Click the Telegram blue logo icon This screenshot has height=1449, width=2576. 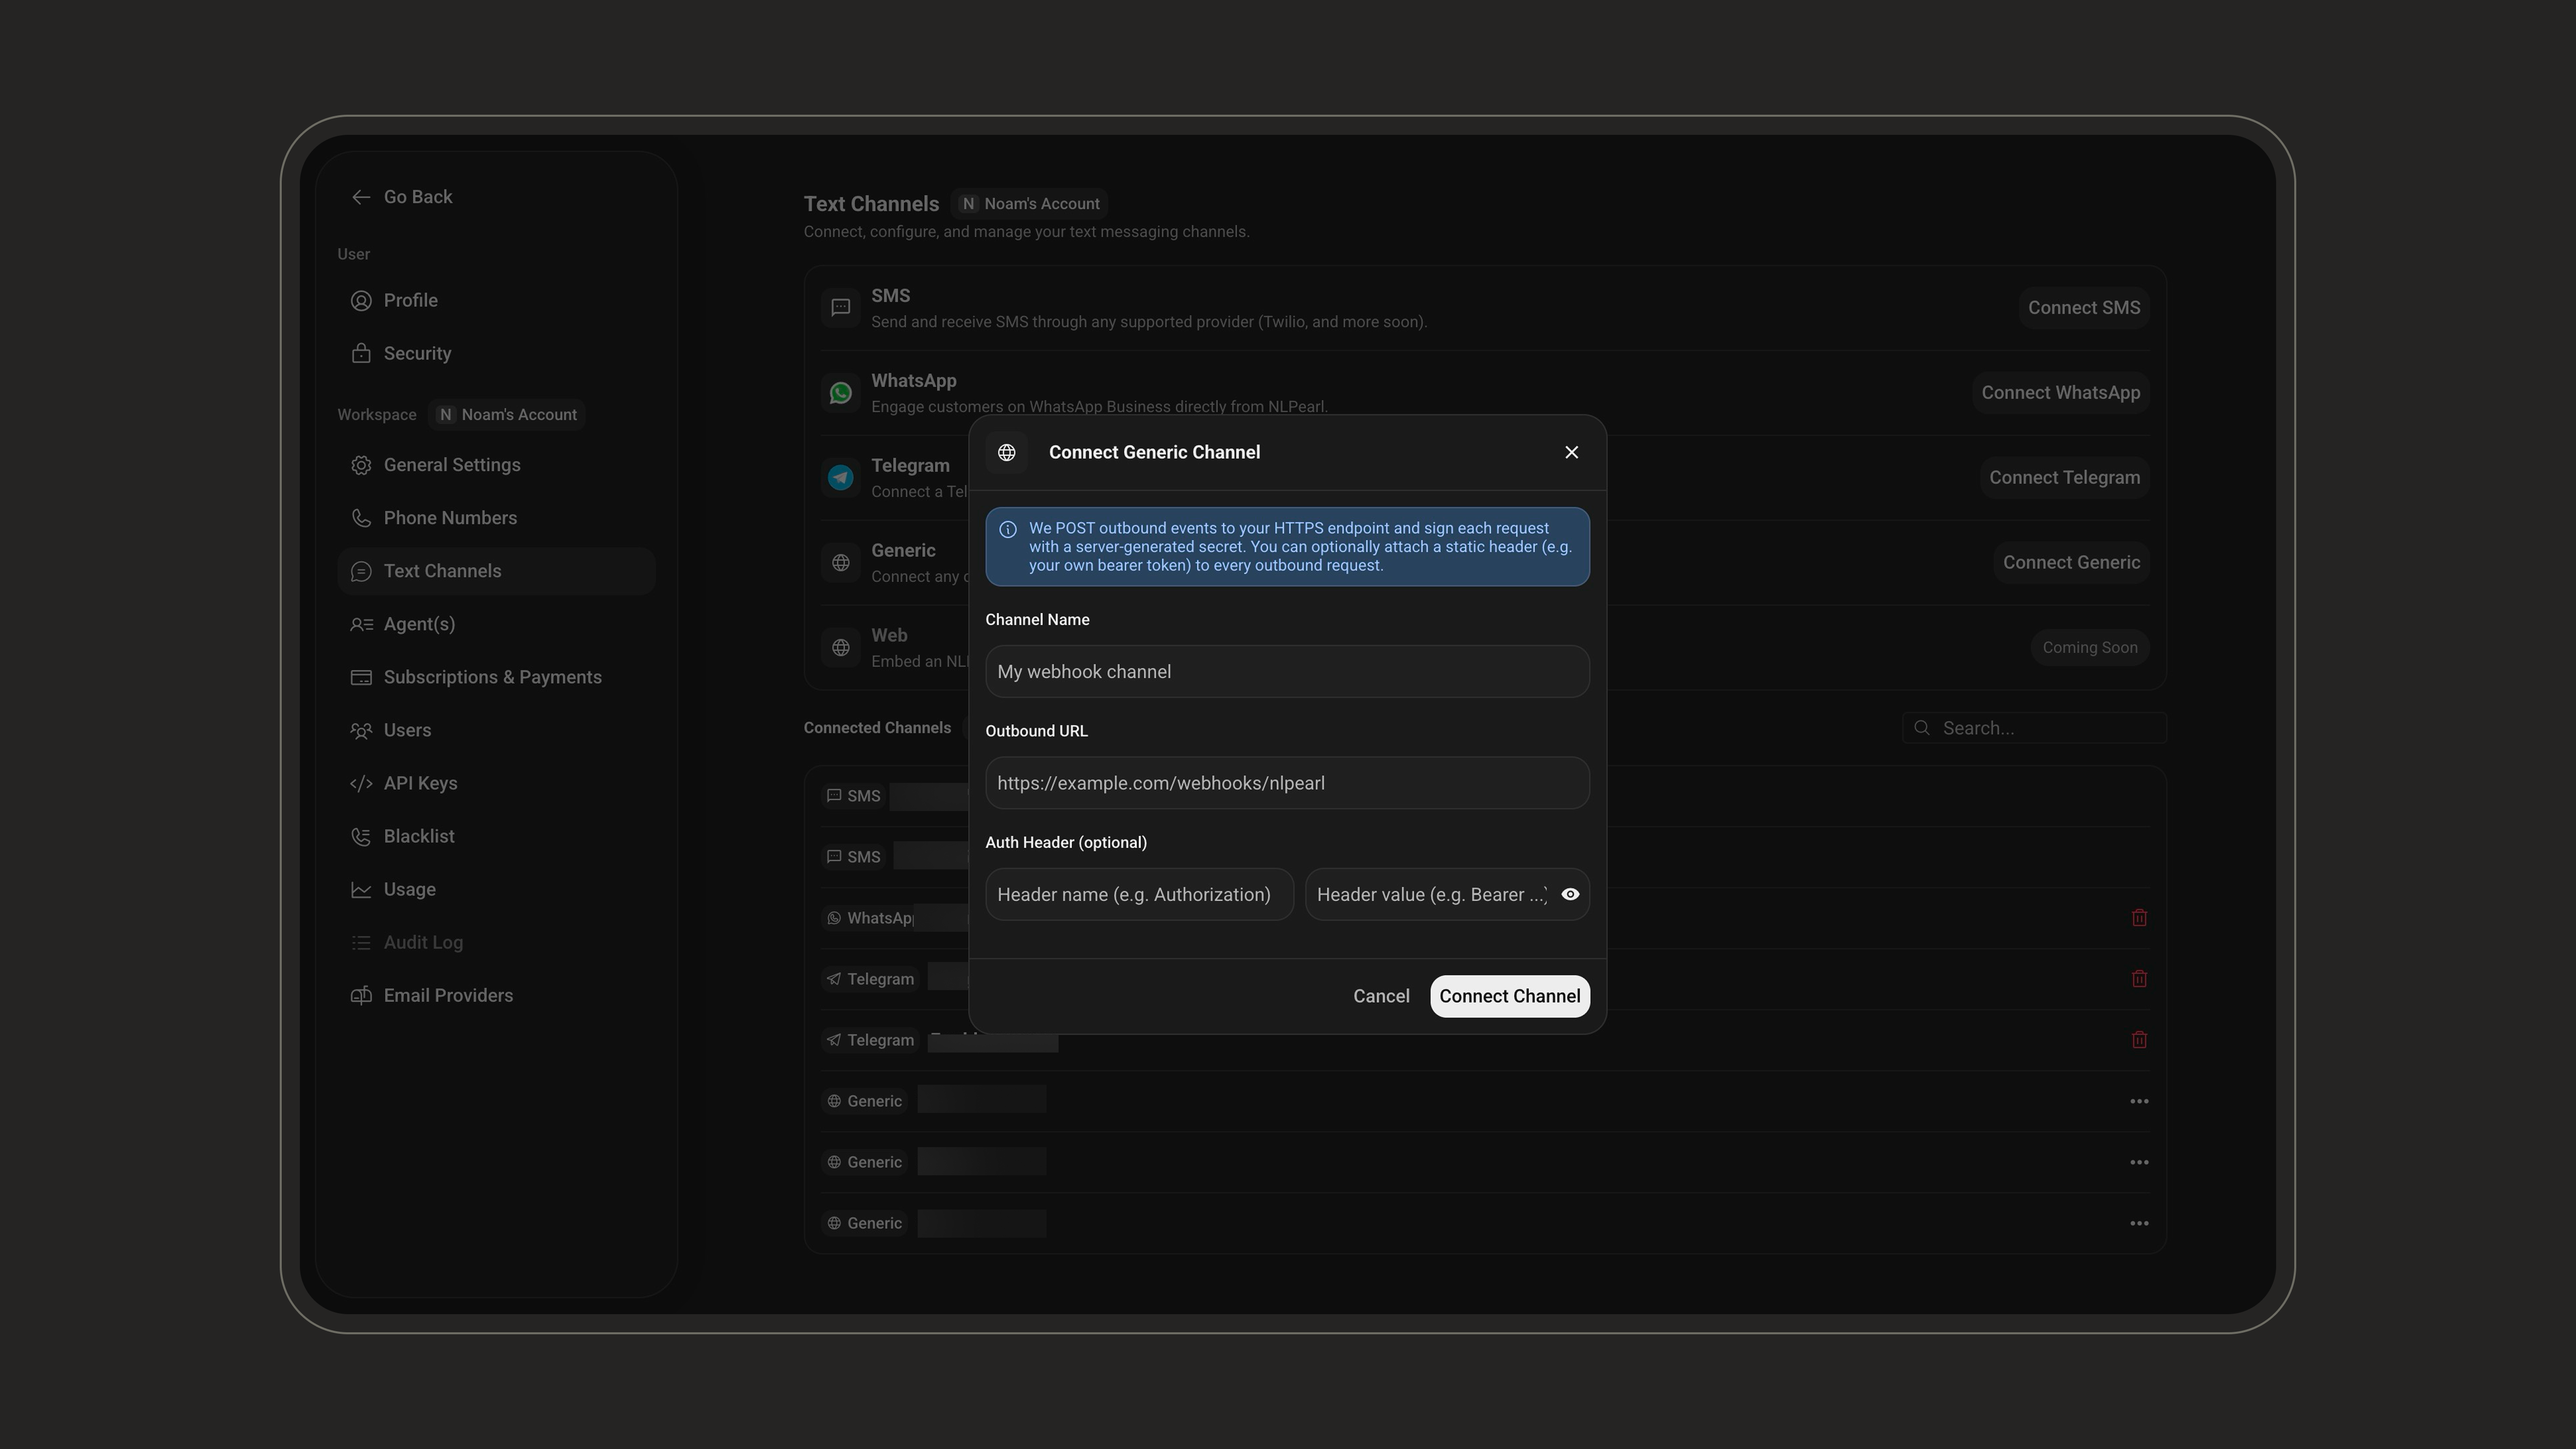(x=841, y=477)
